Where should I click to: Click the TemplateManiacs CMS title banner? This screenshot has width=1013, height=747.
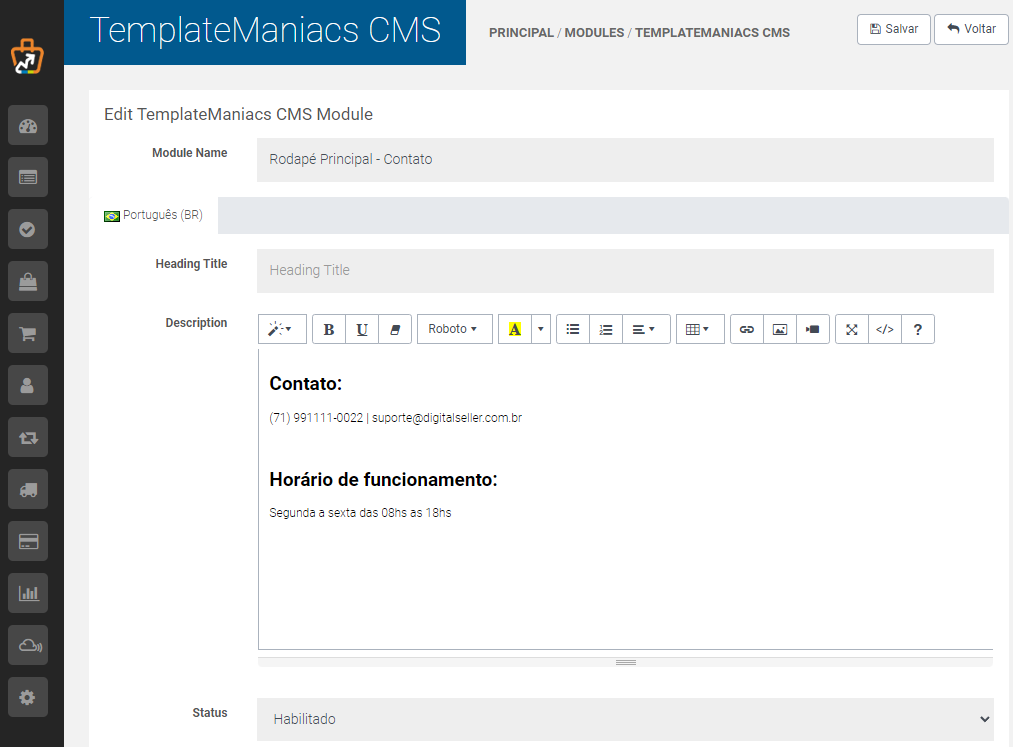click(x=265, y=32)
